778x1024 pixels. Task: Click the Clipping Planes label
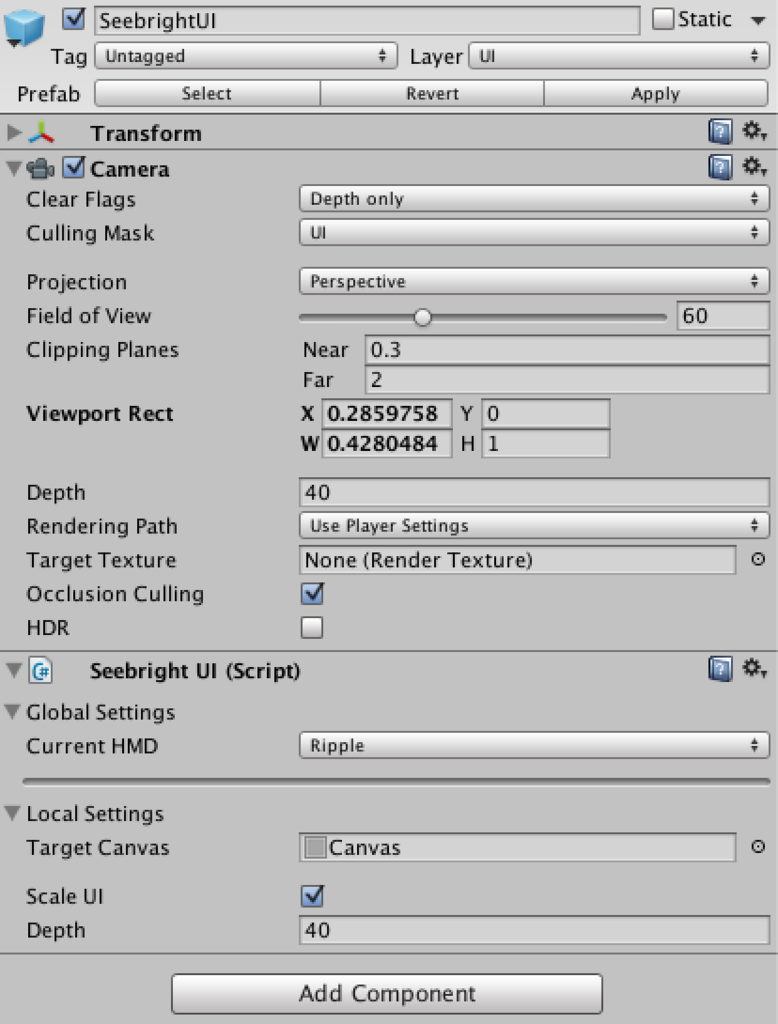coord(103,351)
